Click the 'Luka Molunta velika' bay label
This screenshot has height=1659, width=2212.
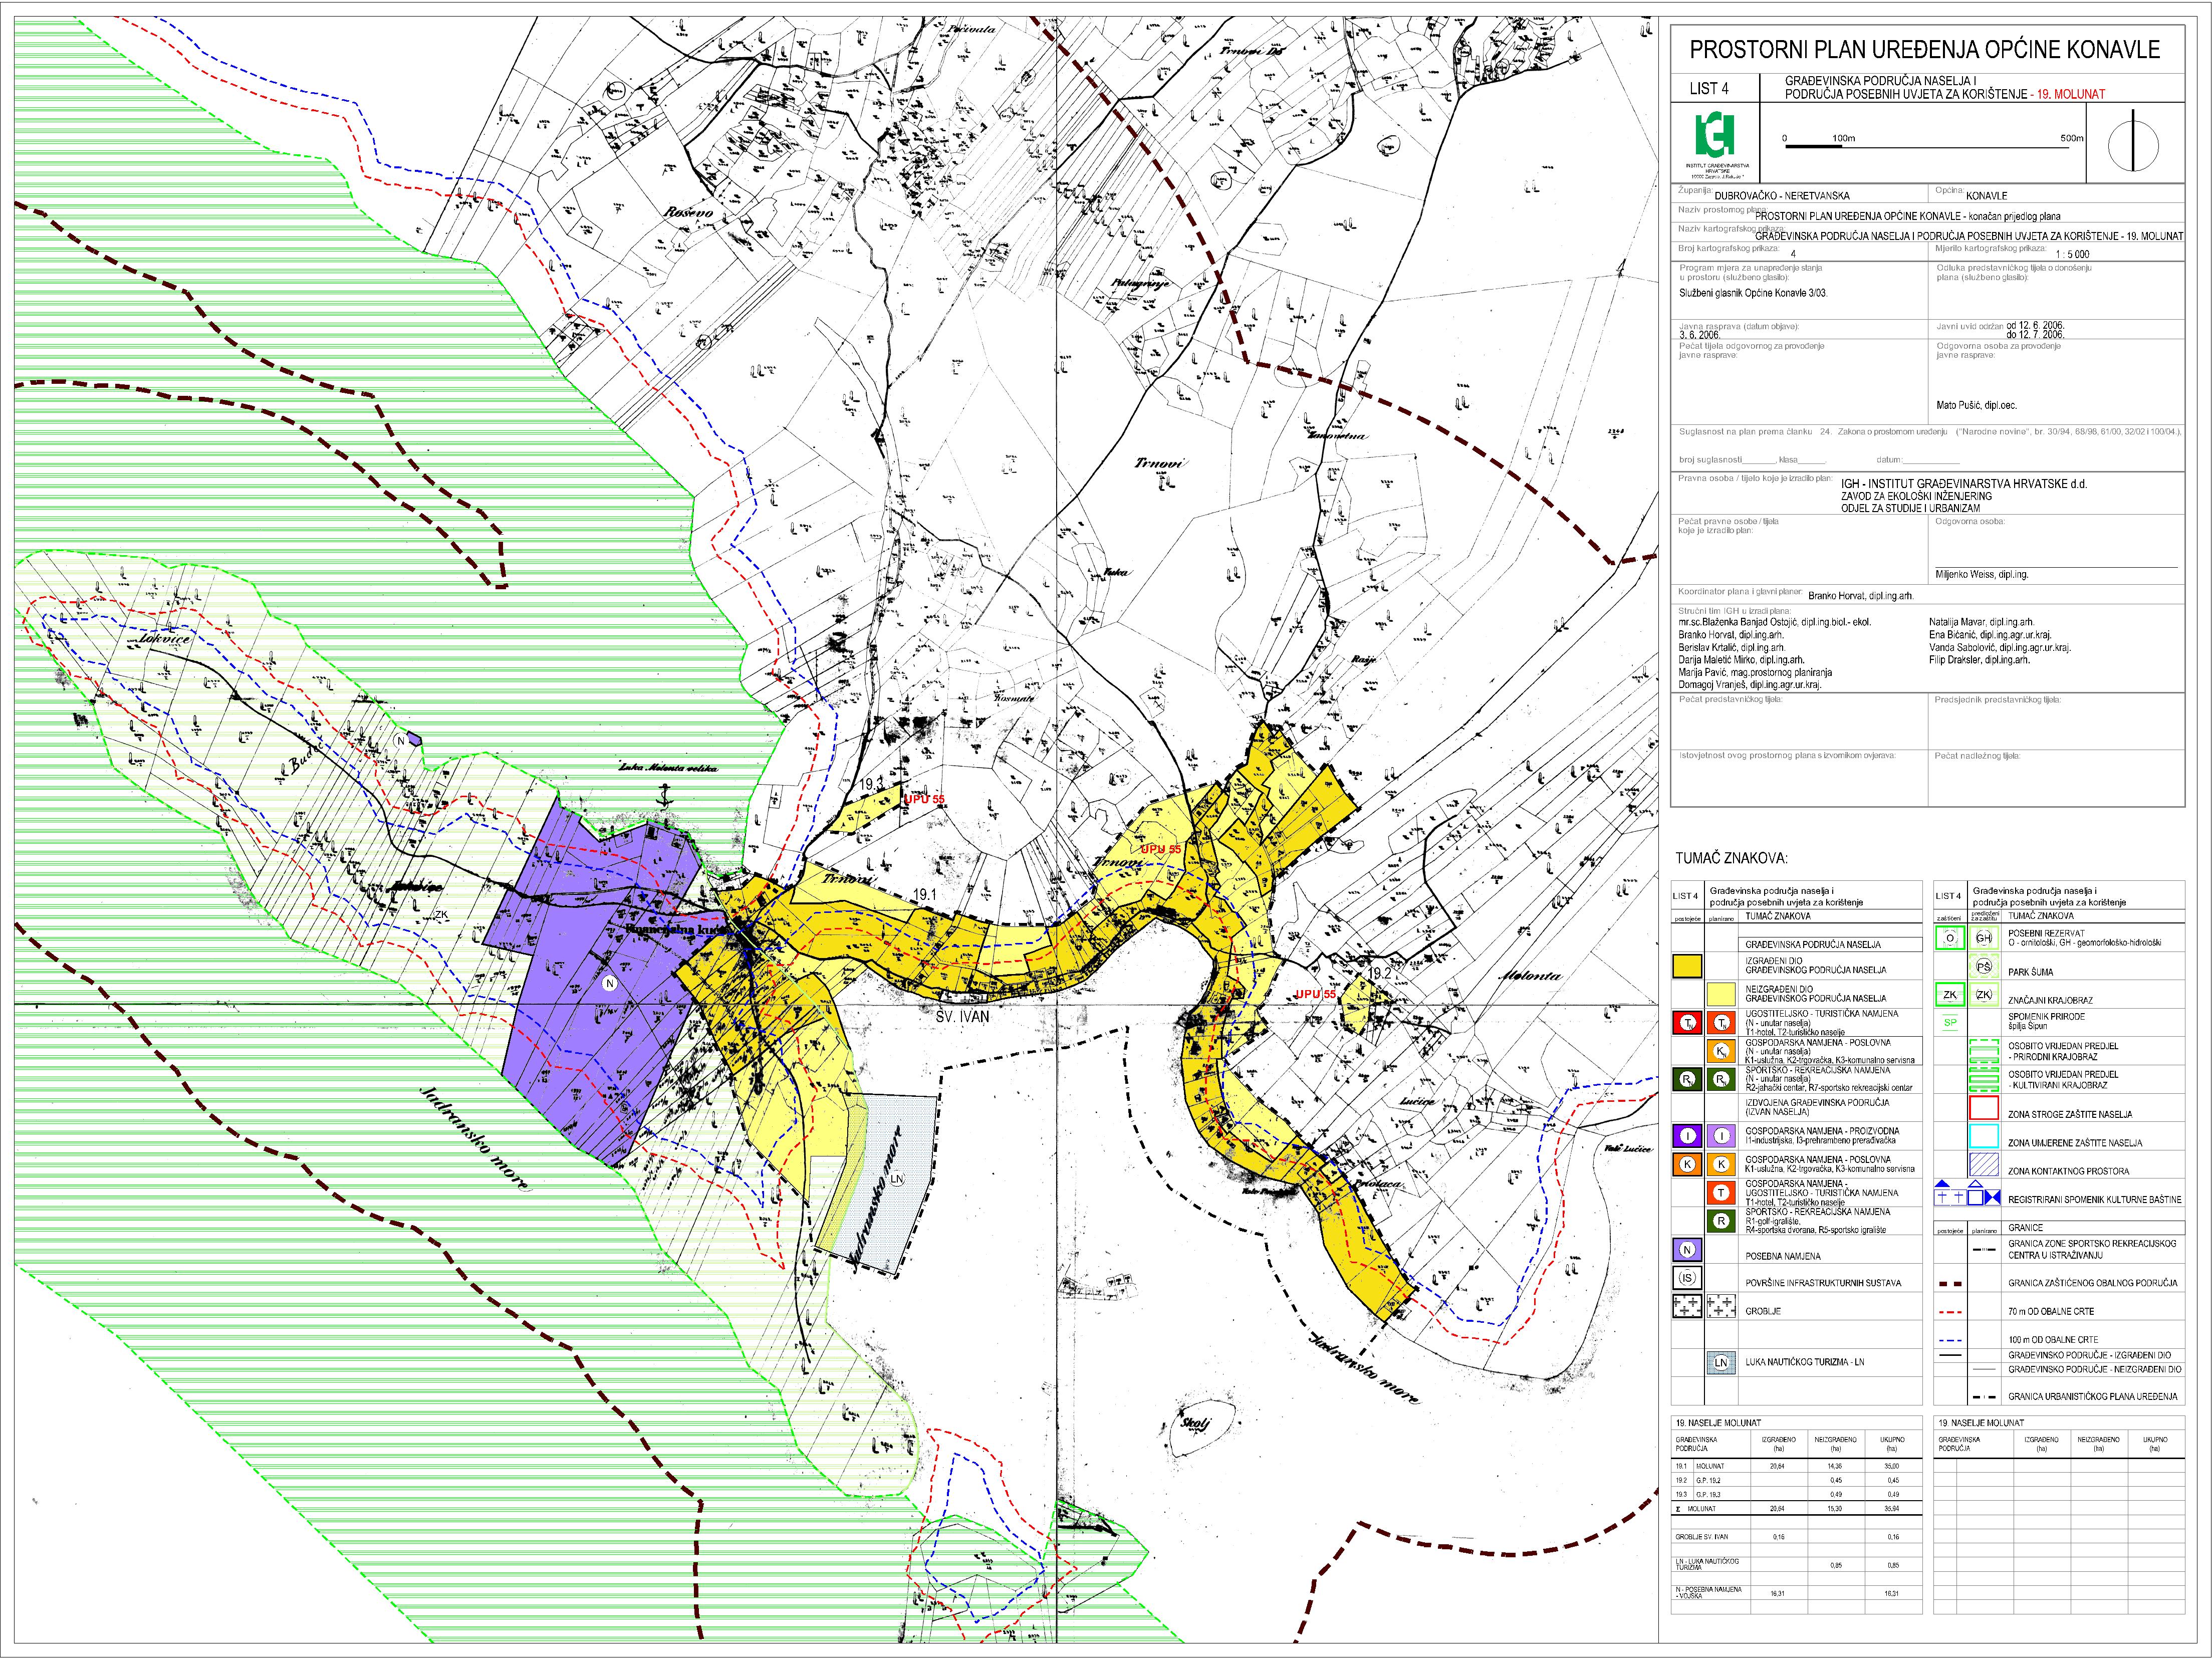click(668, 768)
